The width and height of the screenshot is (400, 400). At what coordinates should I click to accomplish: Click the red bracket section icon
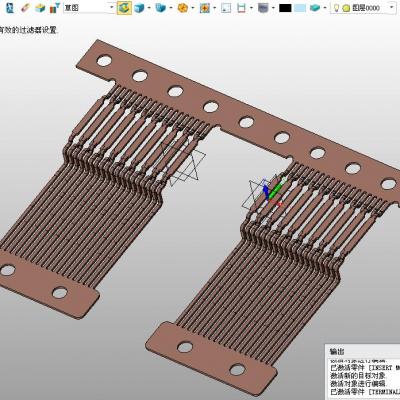click(242, 7)
